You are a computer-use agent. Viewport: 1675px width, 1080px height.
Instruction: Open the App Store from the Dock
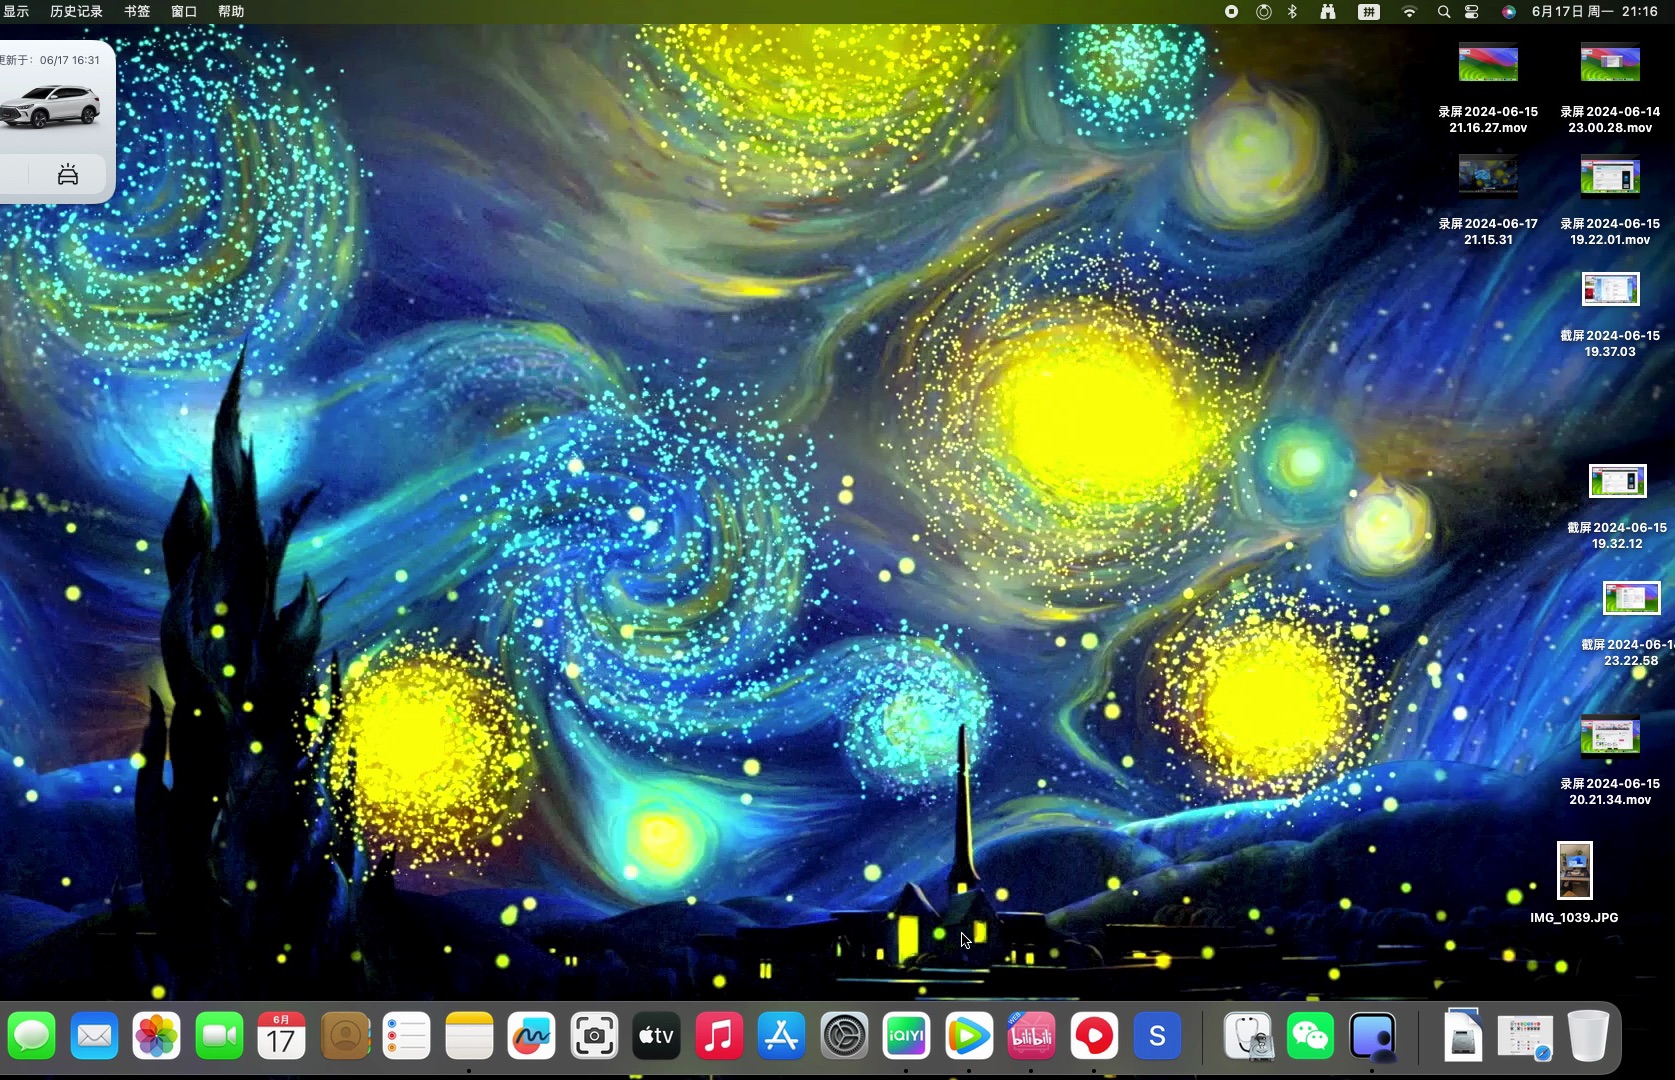[781, 1036]
